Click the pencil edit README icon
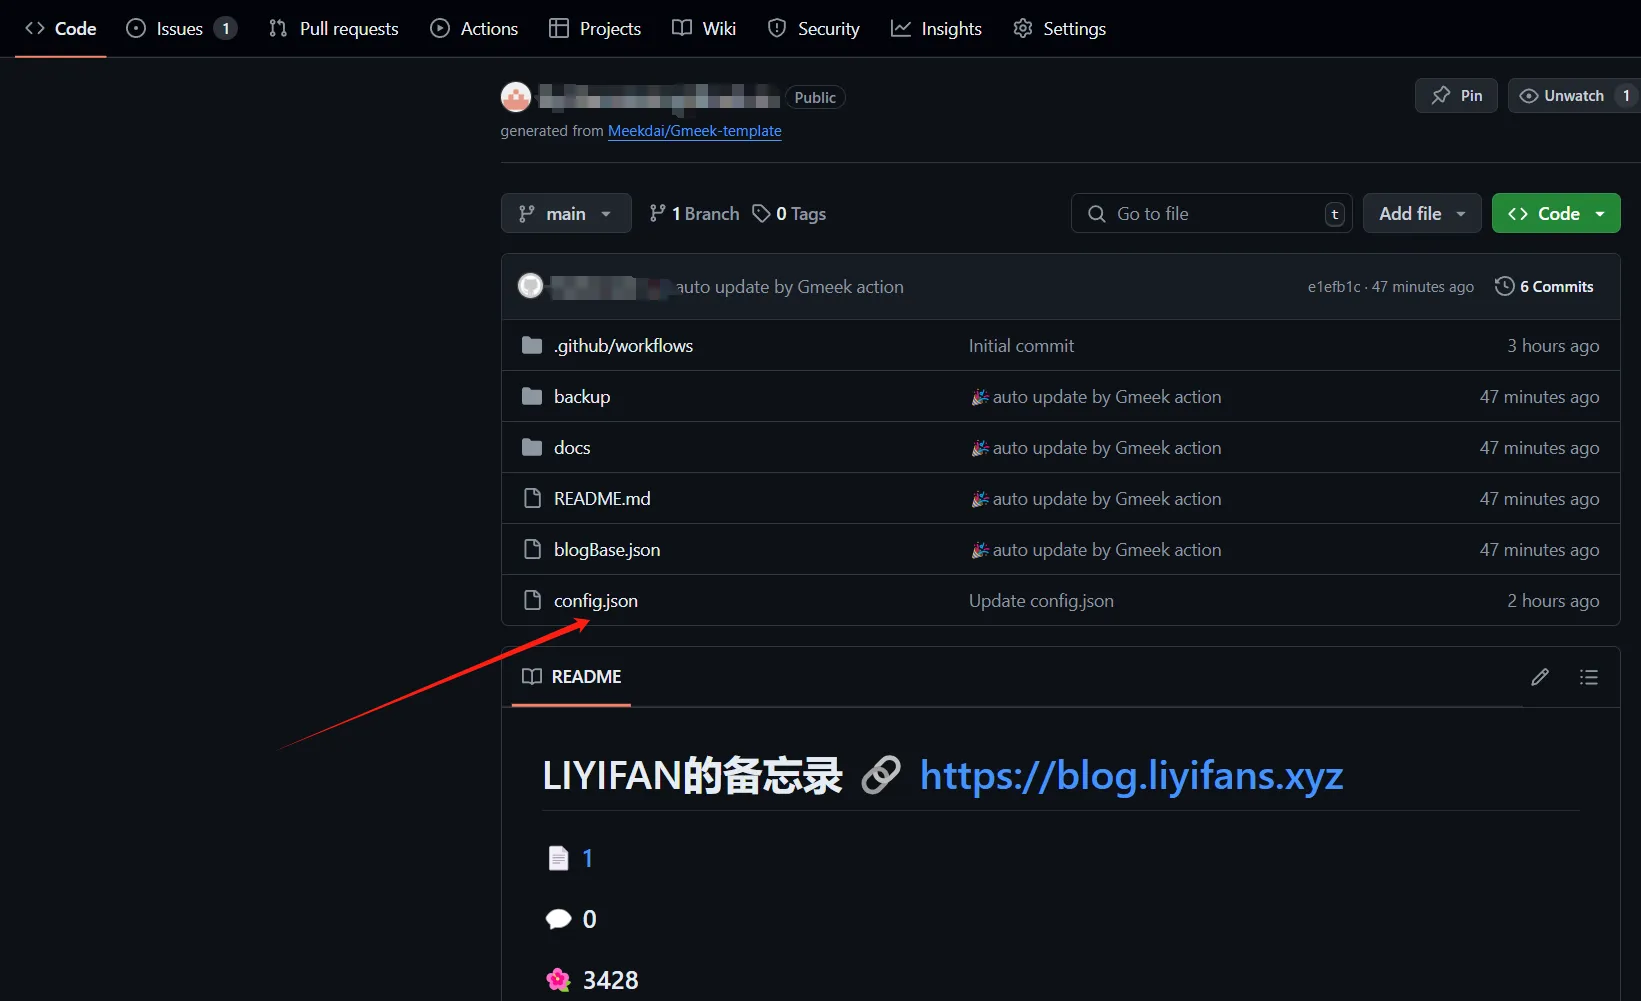 (1539, 677)
